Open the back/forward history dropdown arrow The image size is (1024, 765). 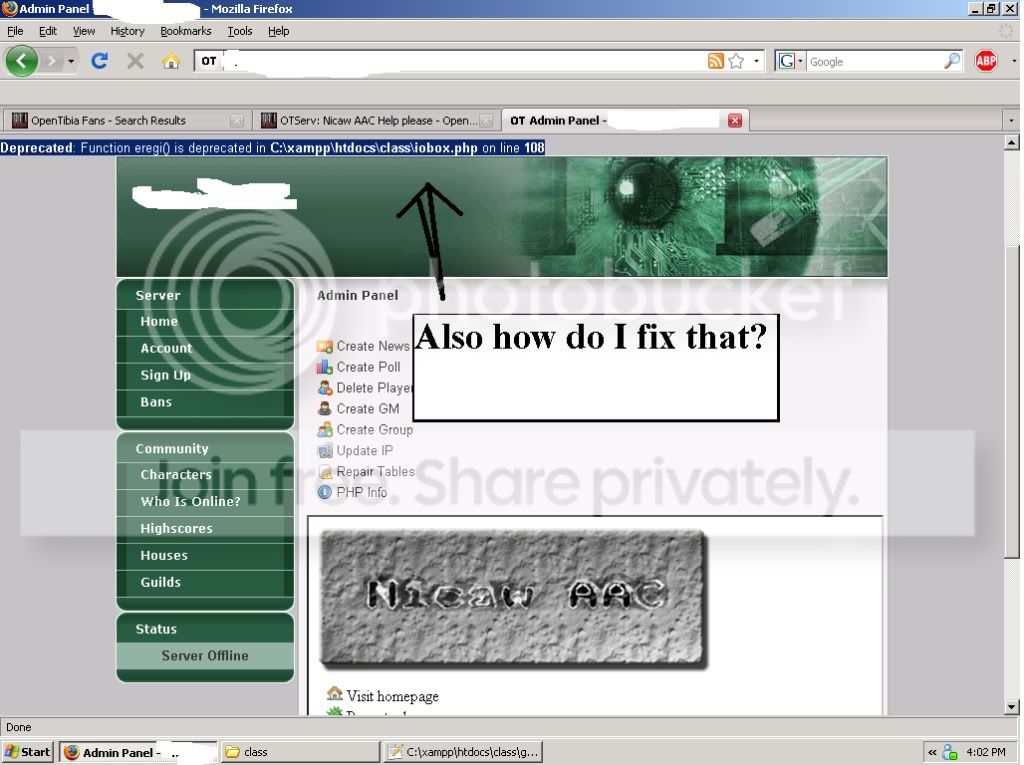coord(71,61)
